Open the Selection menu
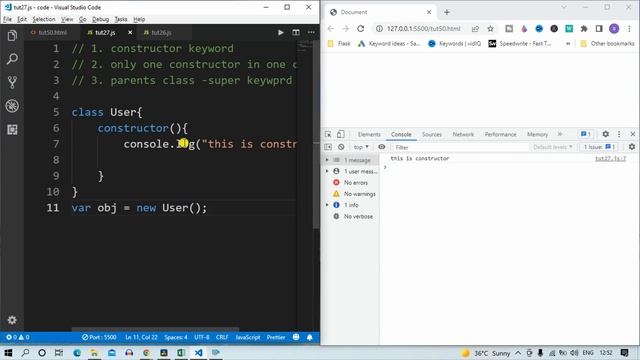The height and width of the screenshot is (360, 640). tap(44, 19)
